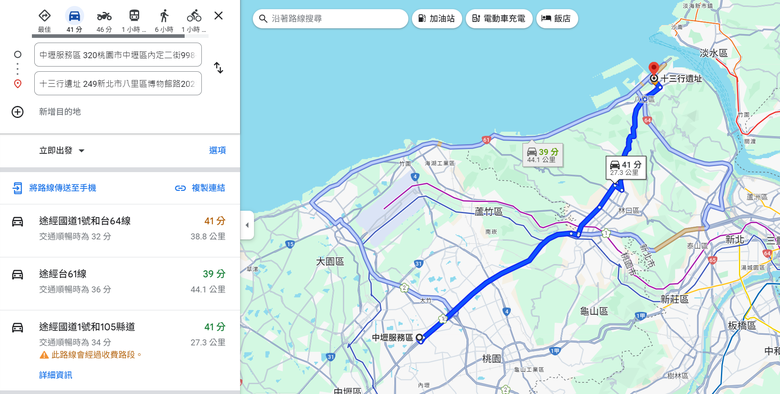Screen dimensions: 780x394
Task: Click 板橋區 label on map
Action: click(742, 325)
